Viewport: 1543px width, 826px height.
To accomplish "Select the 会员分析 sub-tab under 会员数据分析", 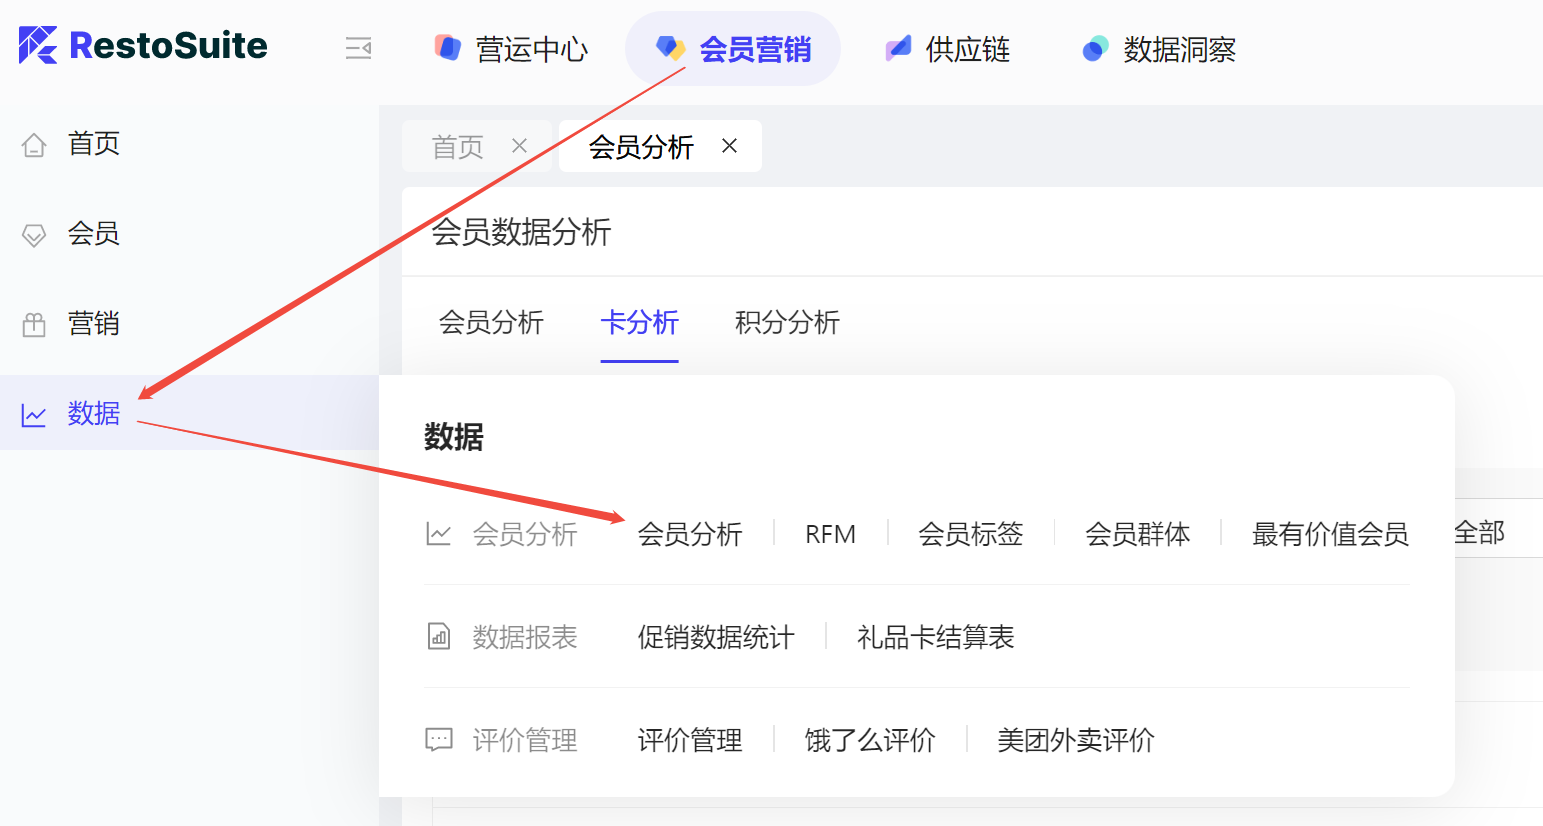I will (x=491, y=322).
